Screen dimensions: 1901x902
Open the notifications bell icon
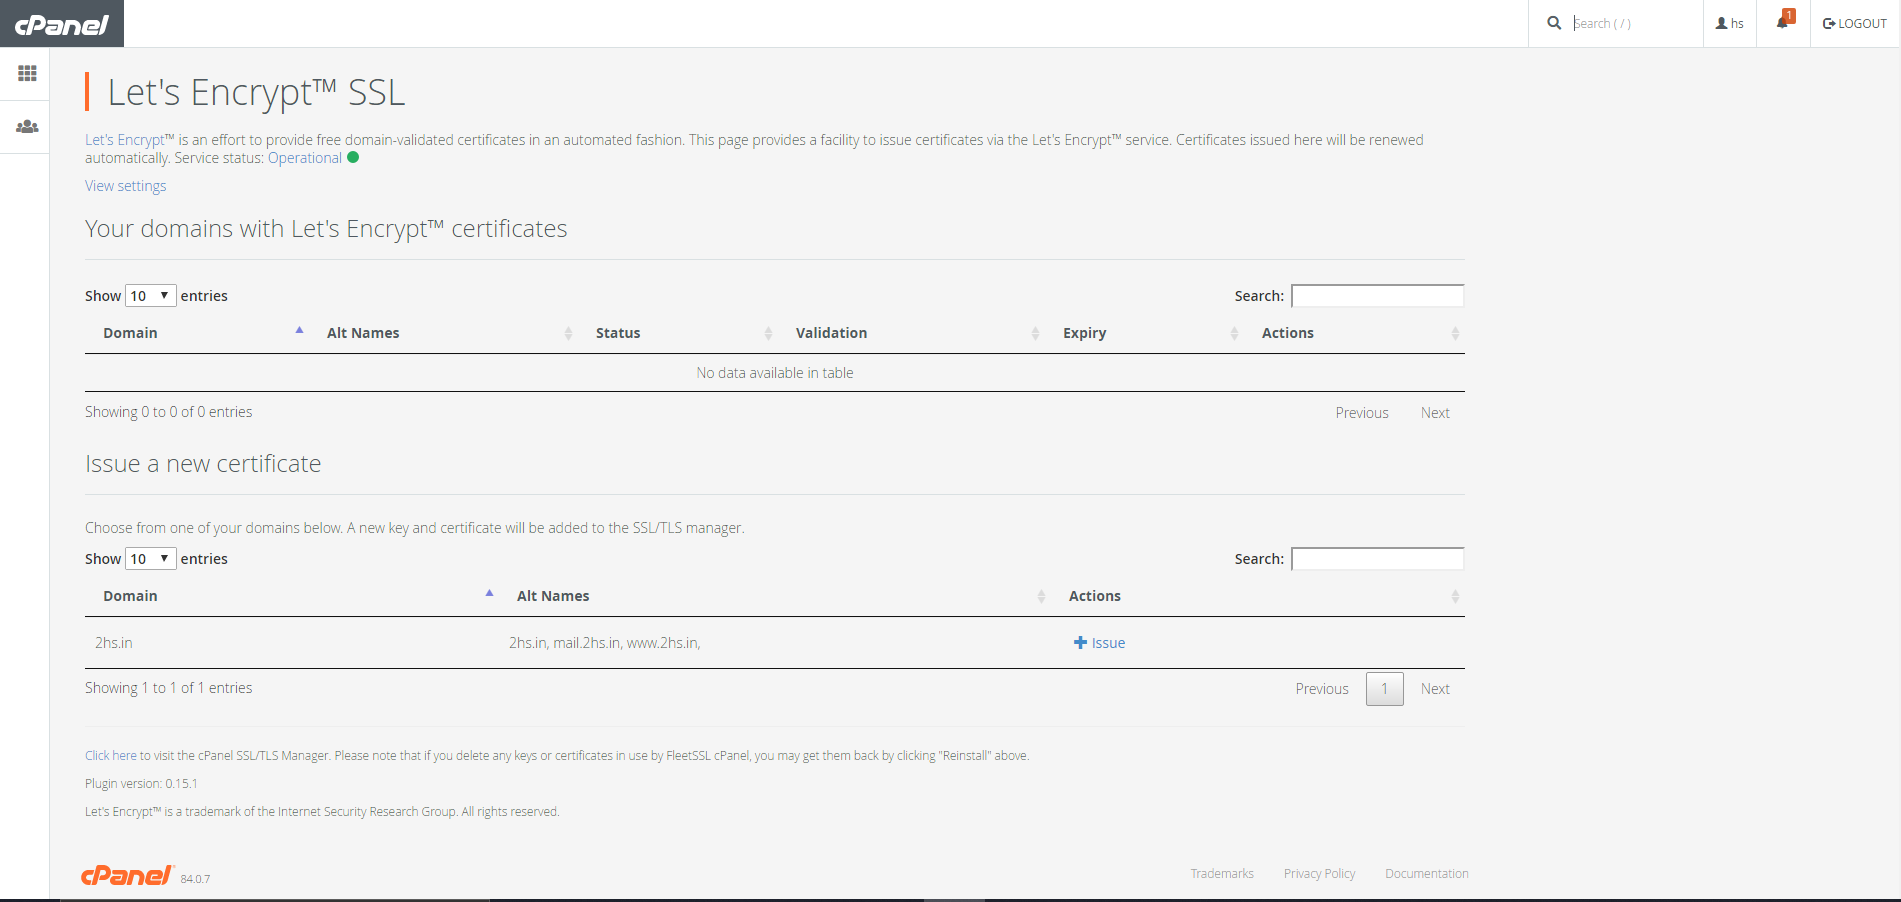(x=1783, y=22)
